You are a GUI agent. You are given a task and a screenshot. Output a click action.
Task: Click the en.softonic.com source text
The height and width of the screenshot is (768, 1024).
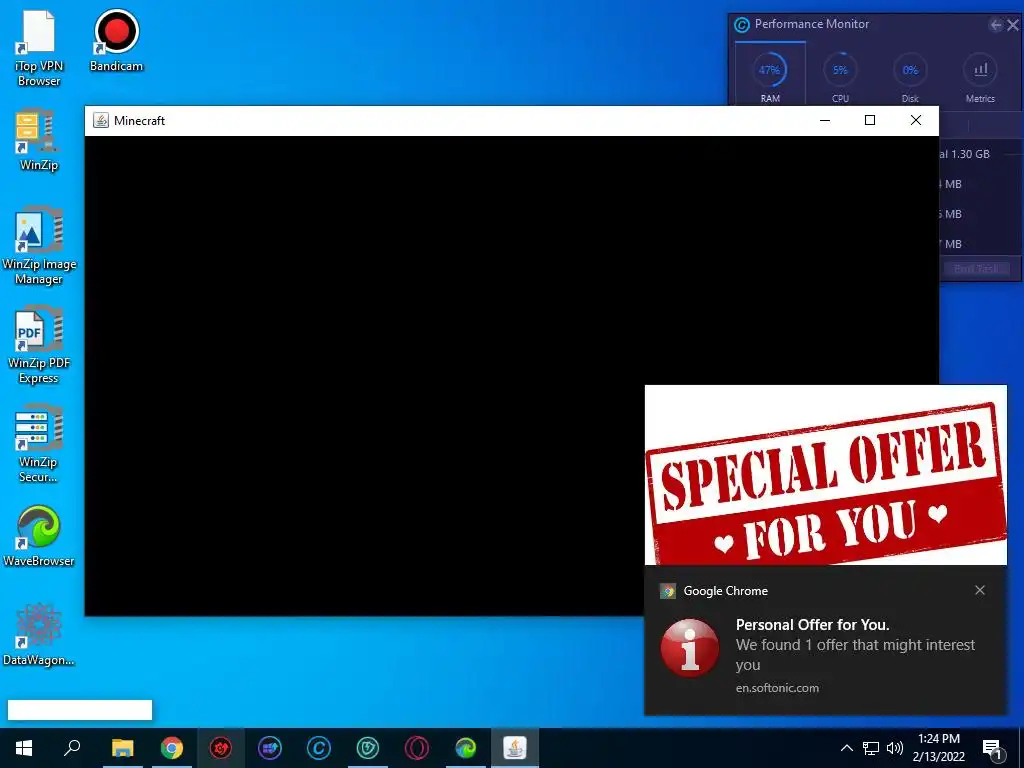pos(777,688)
